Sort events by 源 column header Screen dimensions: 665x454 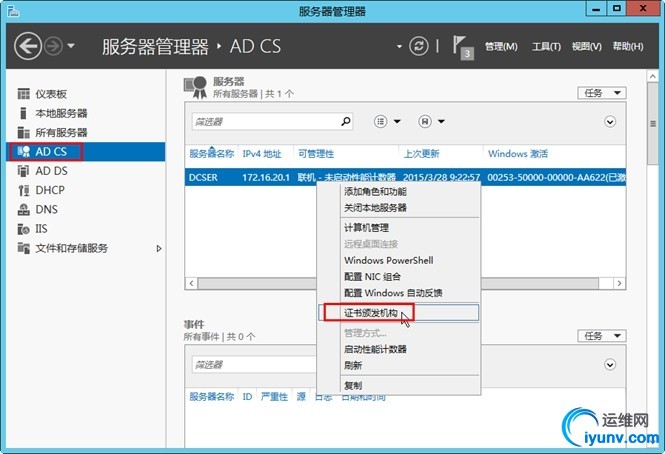coord(301,397)
